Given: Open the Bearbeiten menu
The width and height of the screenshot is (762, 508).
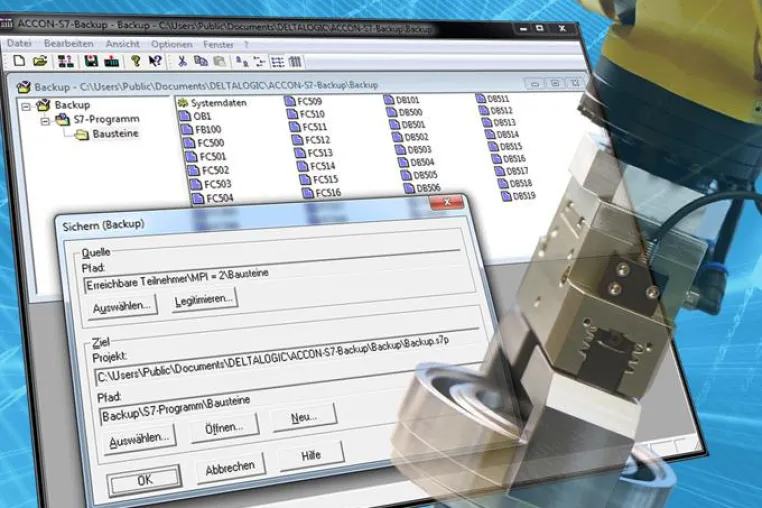Looking at the screenshot, I should pos(69,44).
